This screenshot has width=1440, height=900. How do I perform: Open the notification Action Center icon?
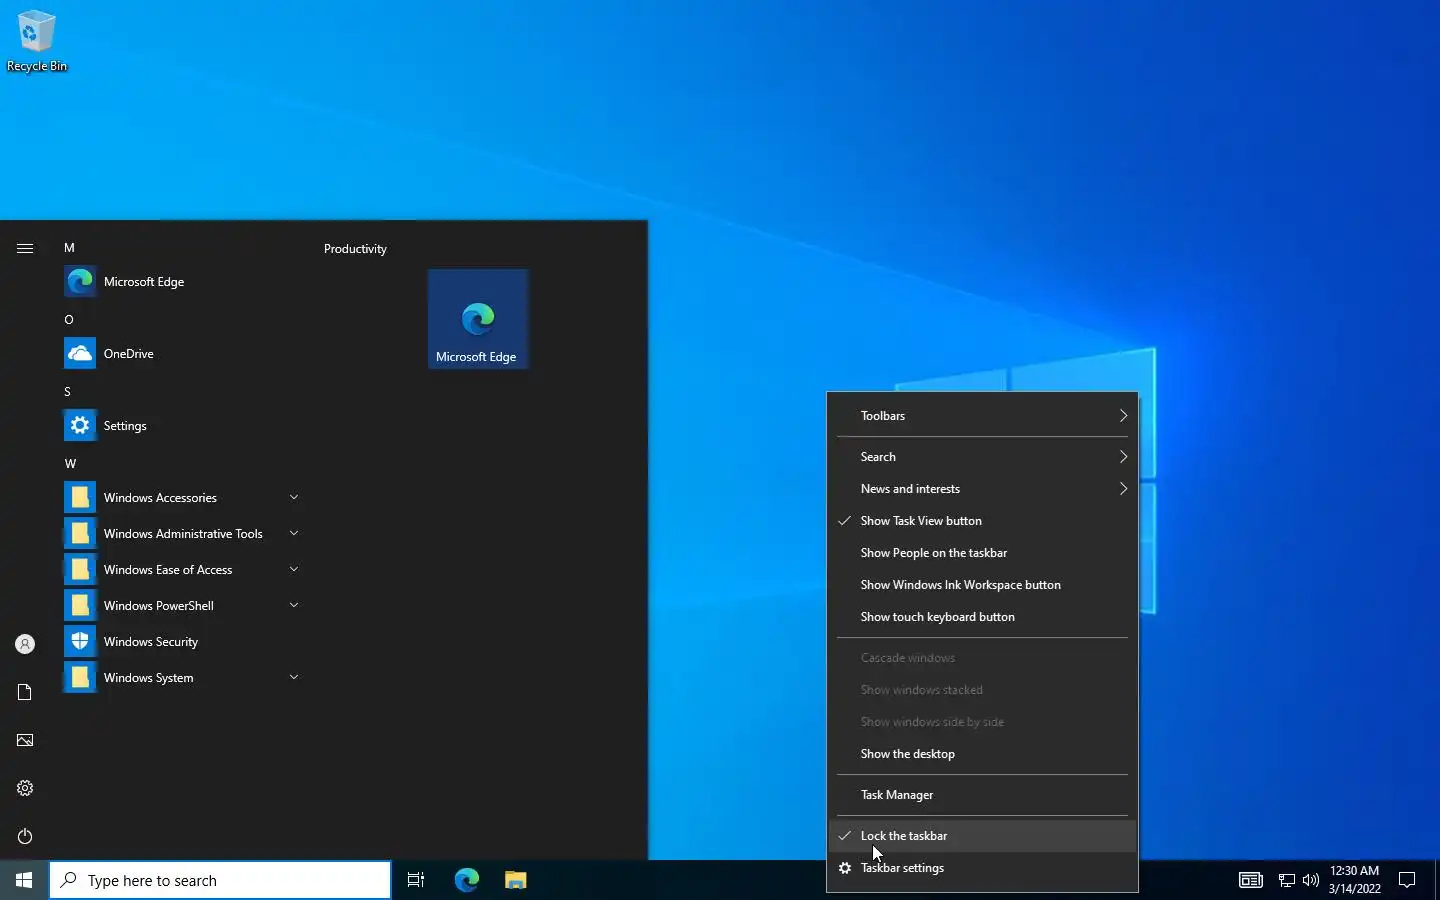(1407, 880)
